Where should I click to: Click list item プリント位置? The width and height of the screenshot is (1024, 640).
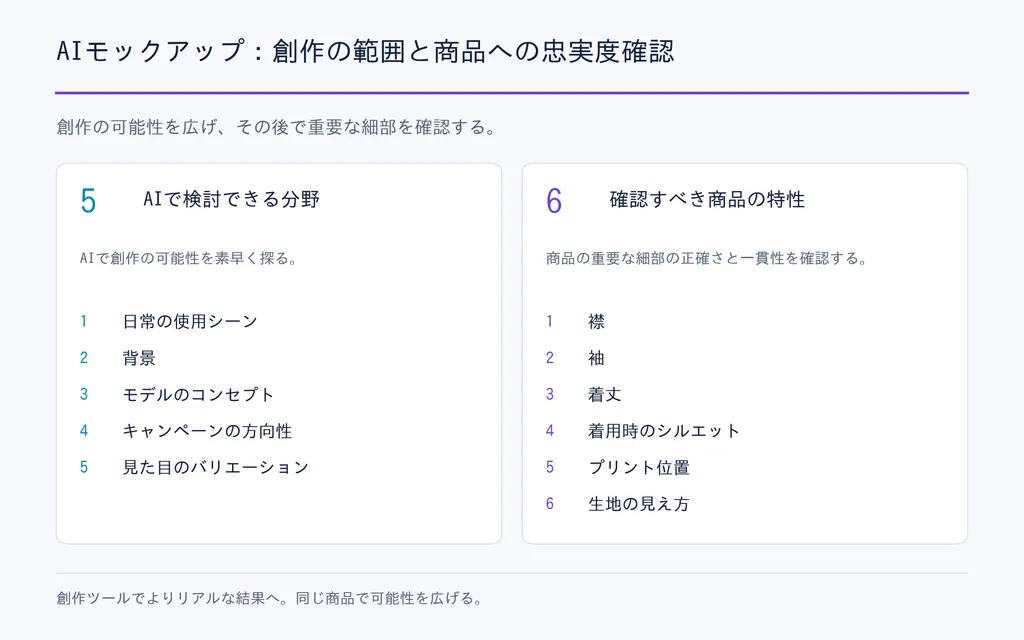[639, 468]
